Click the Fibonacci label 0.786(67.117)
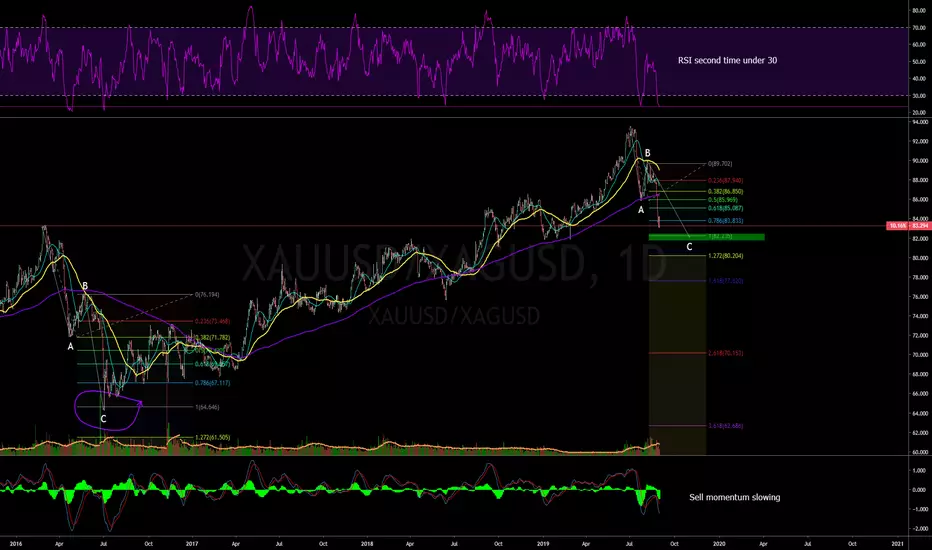Screen dimensions: 932x550 (x=212, y=383)
